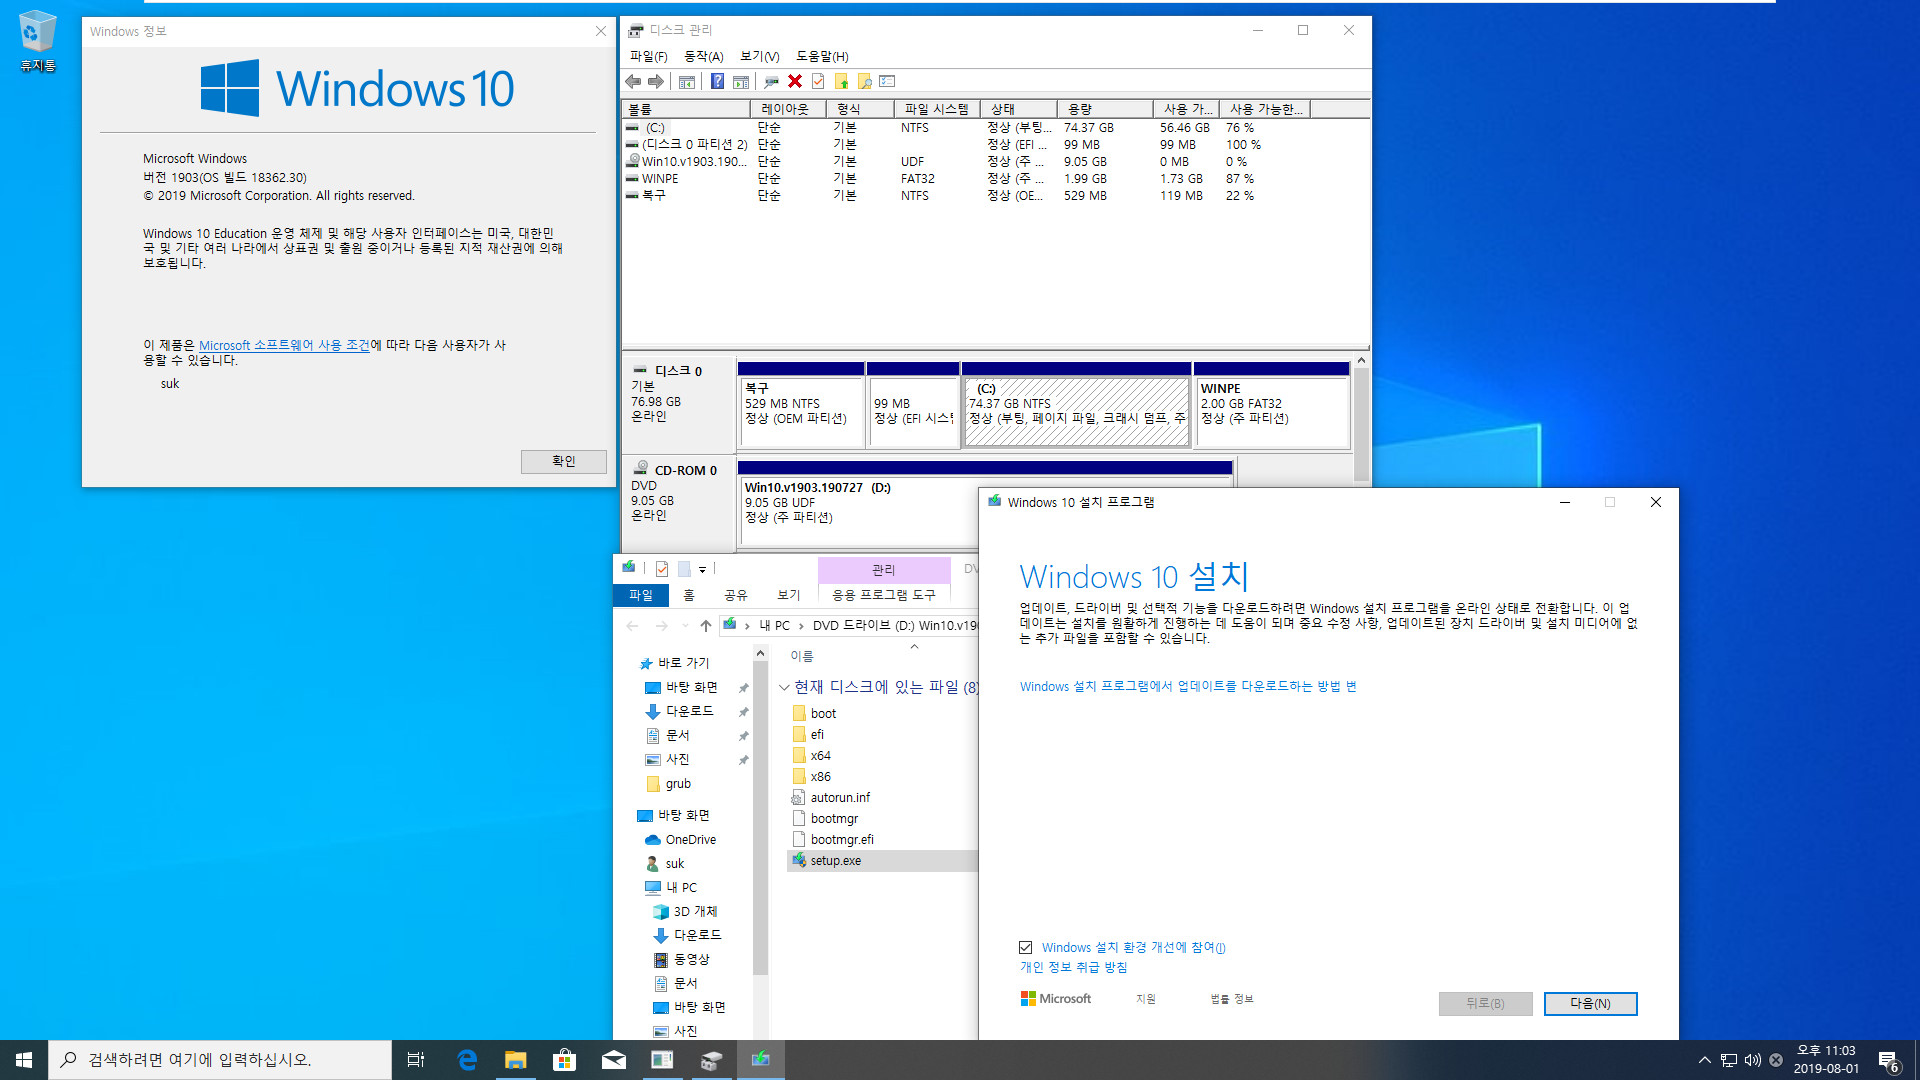Click the red X delete icon
The image size is (1920, 1080).
[x=795, y=81]
